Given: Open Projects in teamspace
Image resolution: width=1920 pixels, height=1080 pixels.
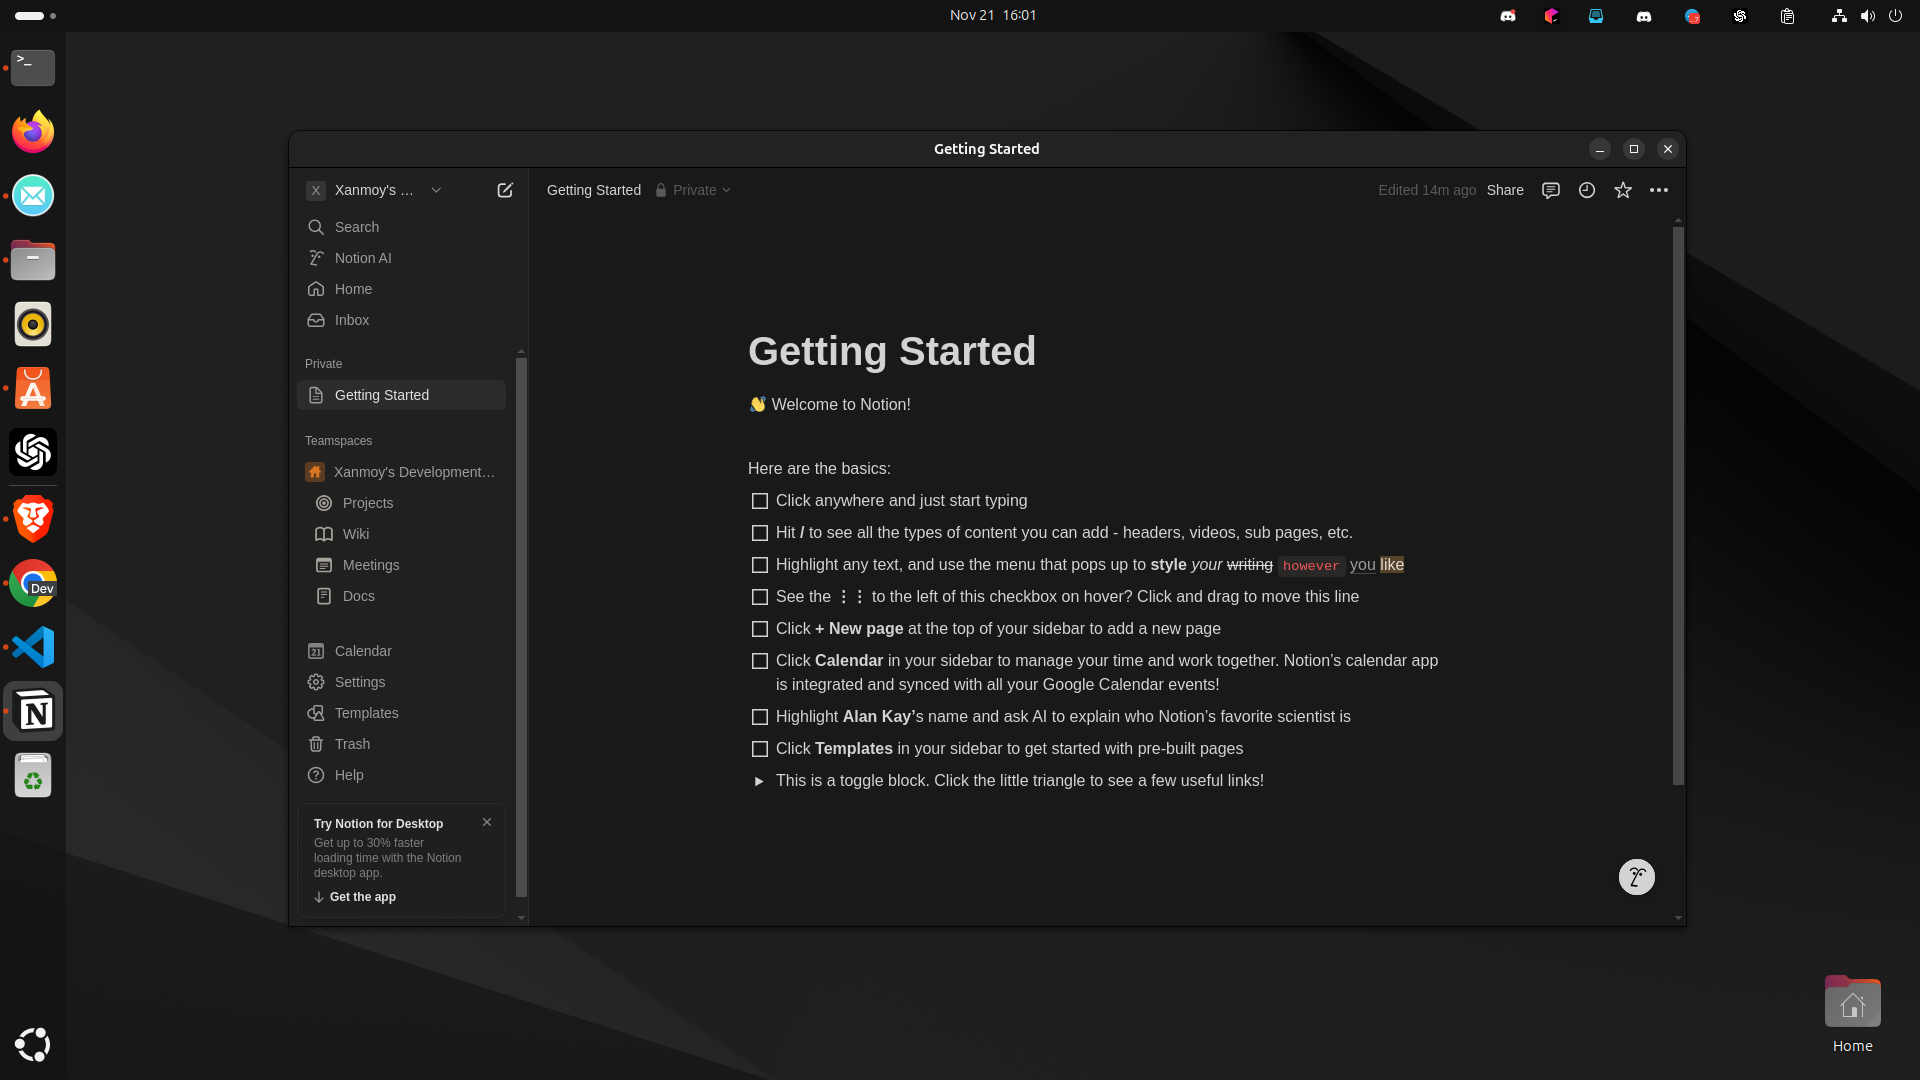Looking at the screenshot, I should click(401, 503).
